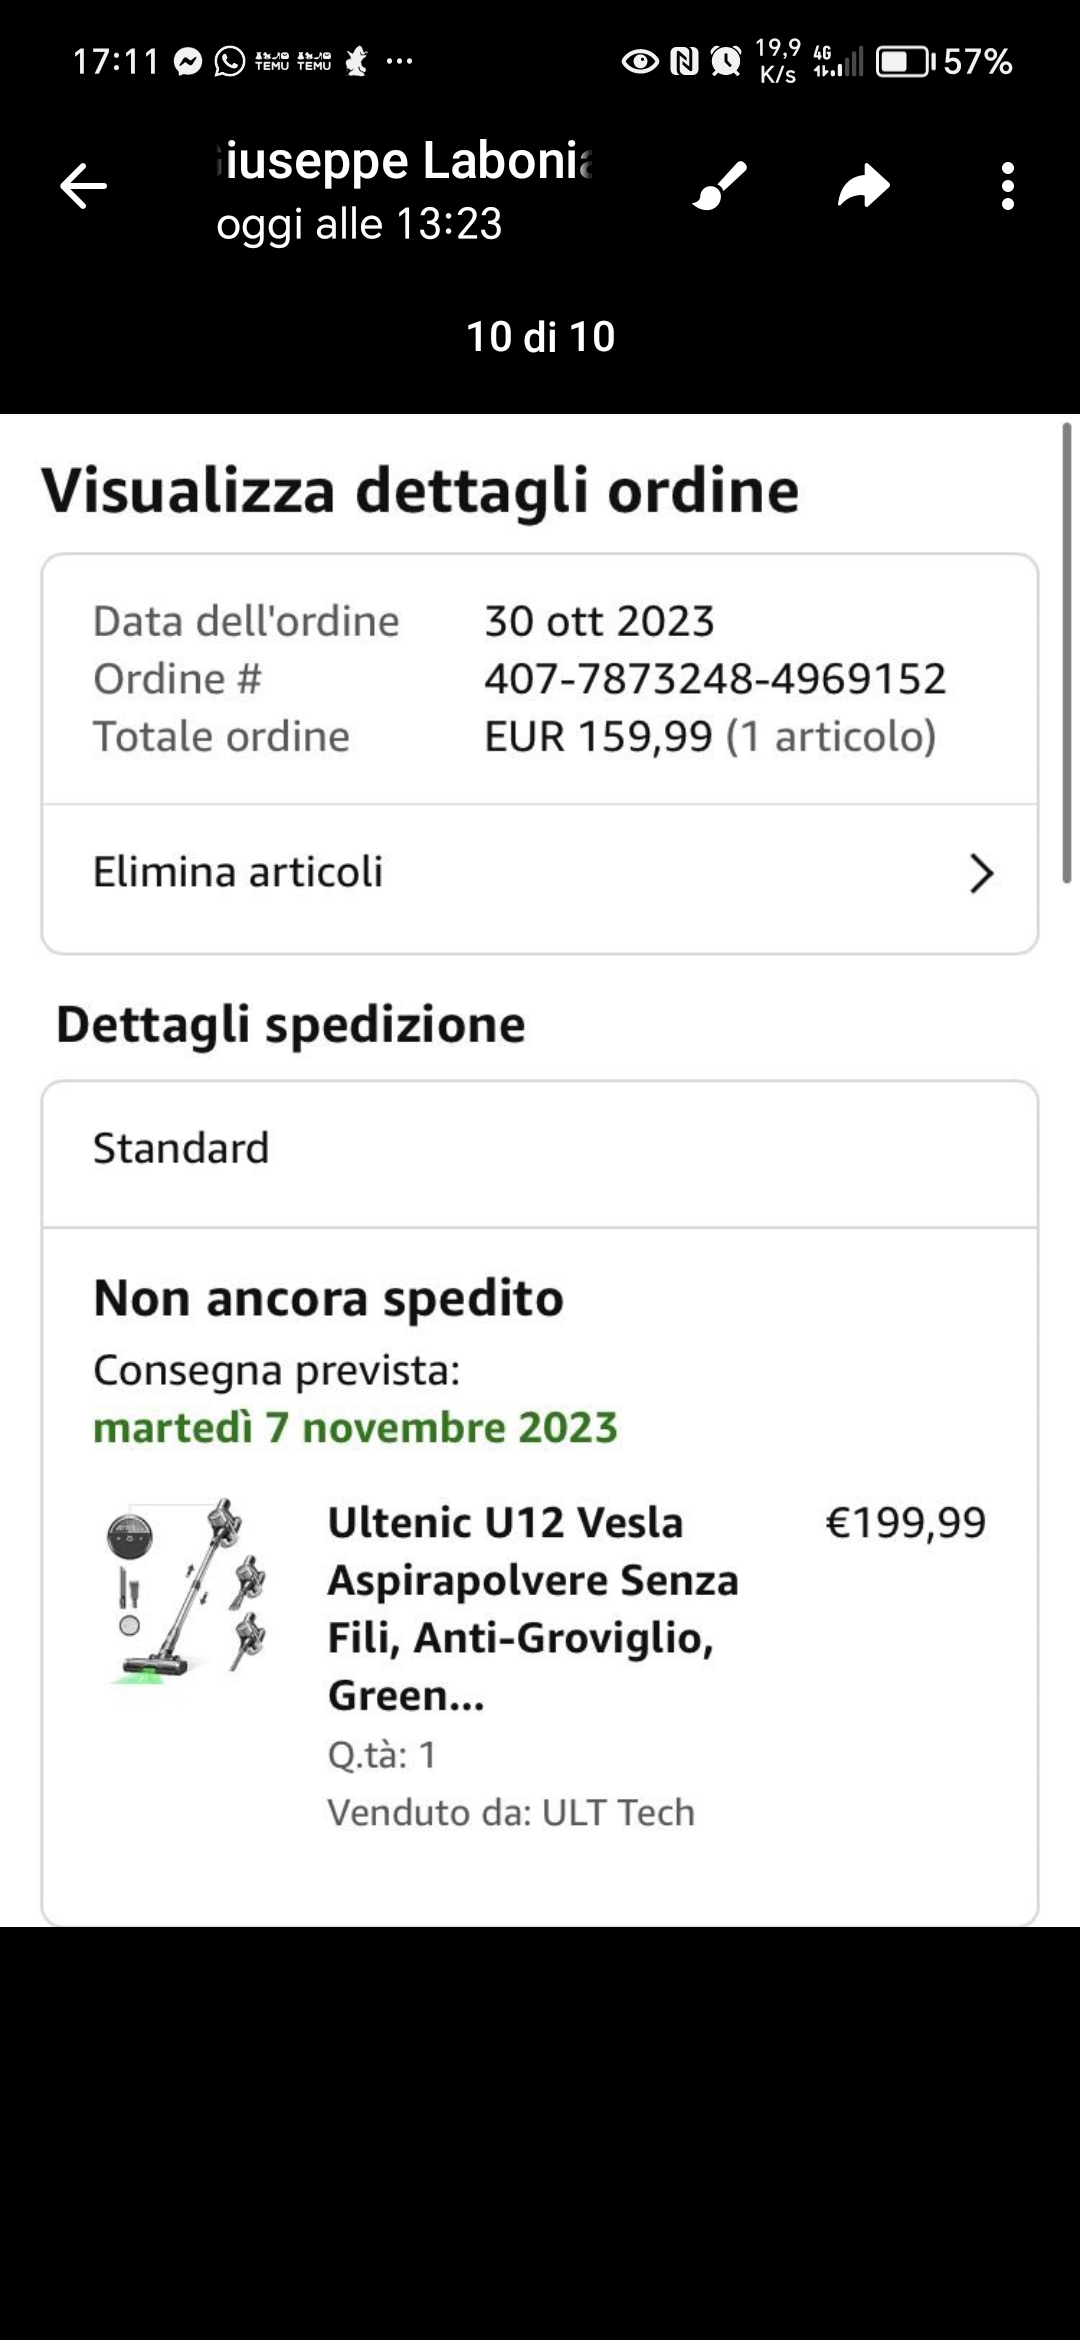Open the brush edit tool

[720, 186]
